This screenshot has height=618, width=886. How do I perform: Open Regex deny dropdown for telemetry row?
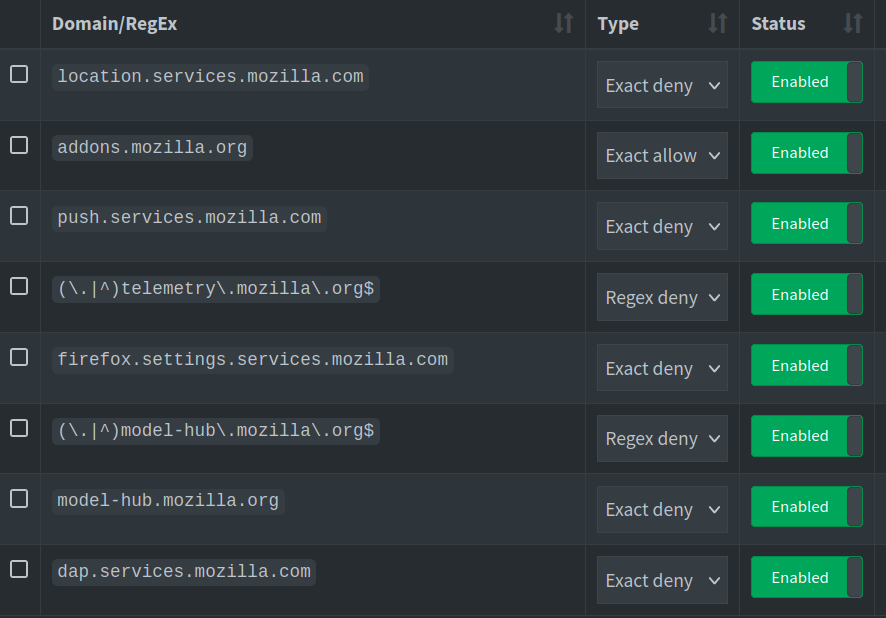(662, 297)
